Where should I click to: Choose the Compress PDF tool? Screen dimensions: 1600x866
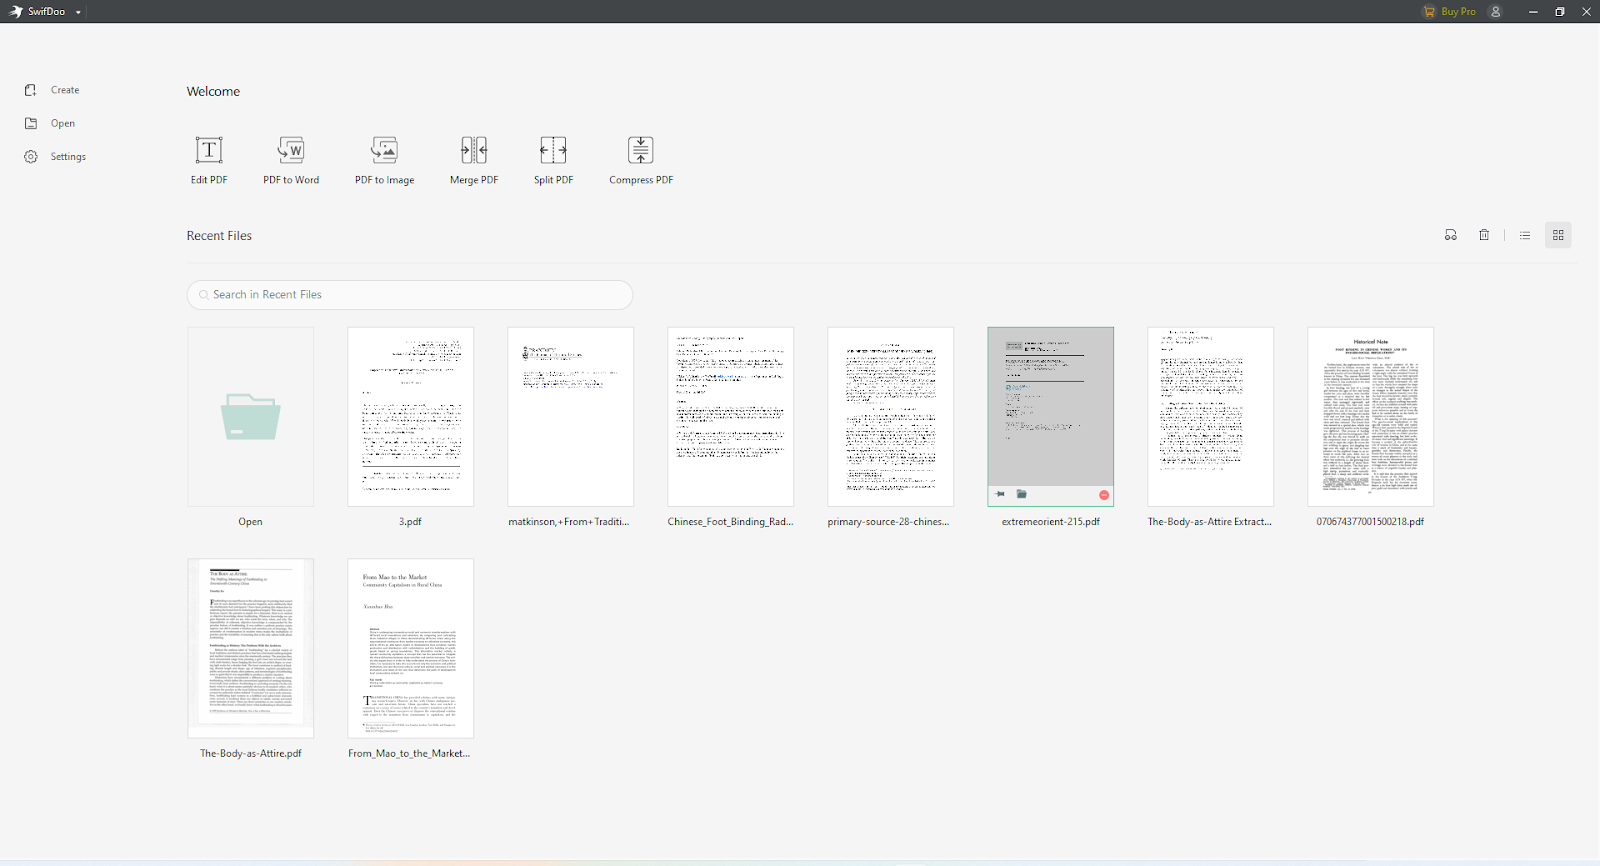(x=641, y=160)
